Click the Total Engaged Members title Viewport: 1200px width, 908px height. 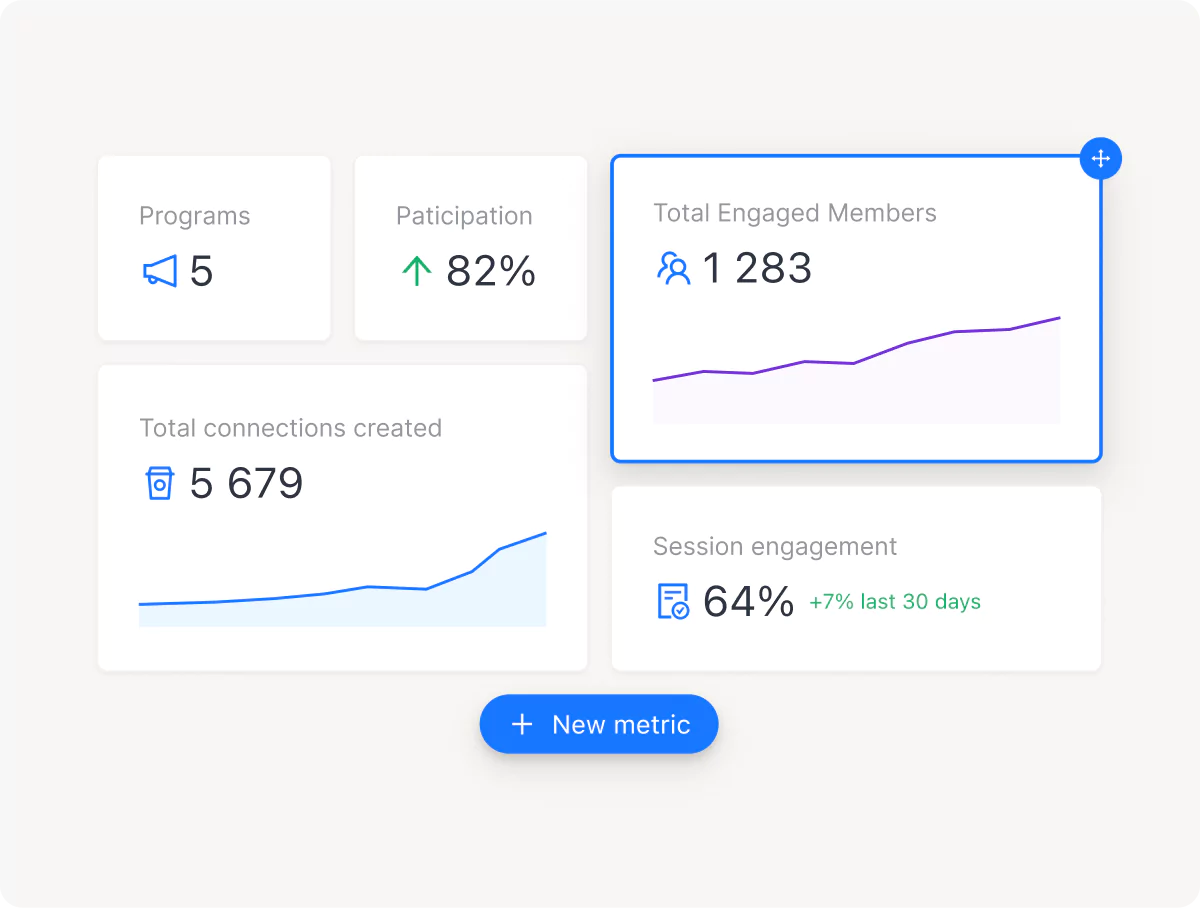point(795,213)
